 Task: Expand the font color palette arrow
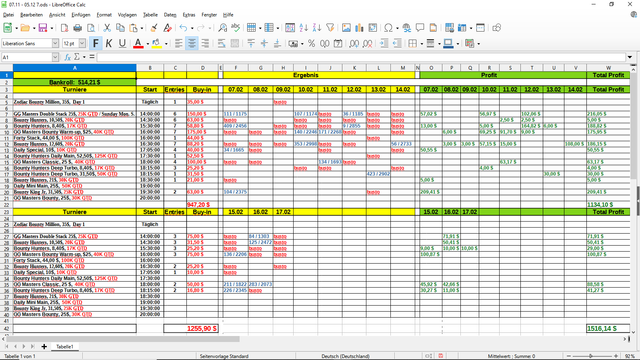pos(147,44)
